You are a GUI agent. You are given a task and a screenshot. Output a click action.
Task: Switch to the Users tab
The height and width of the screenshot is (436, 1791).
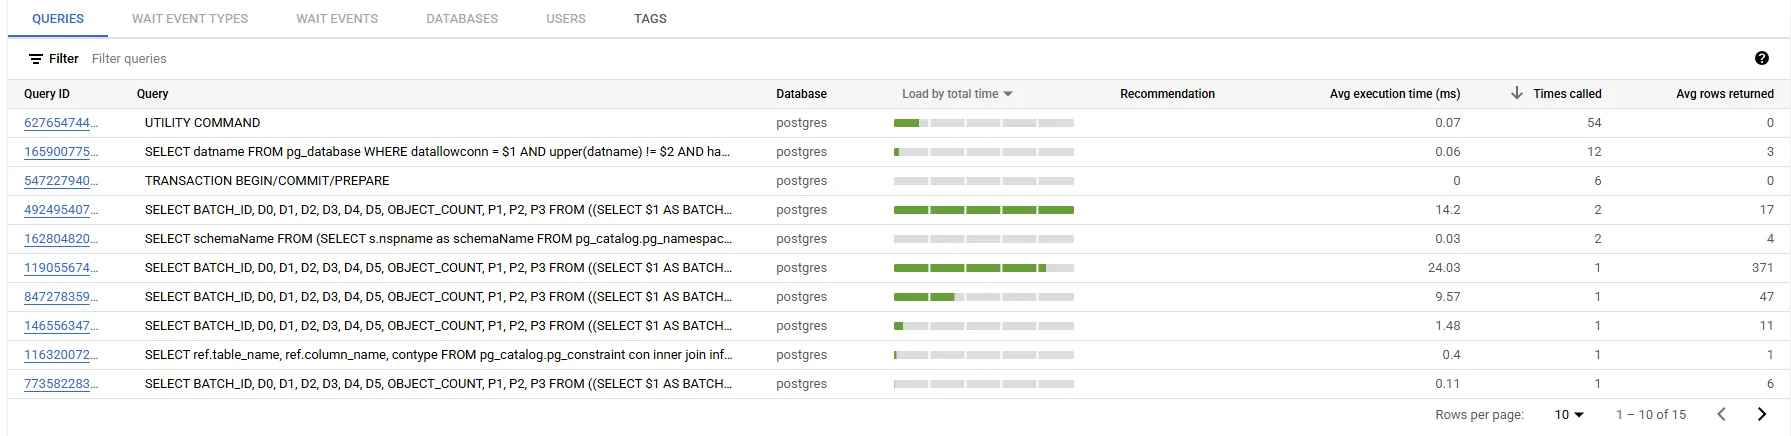tap(566, 19)
